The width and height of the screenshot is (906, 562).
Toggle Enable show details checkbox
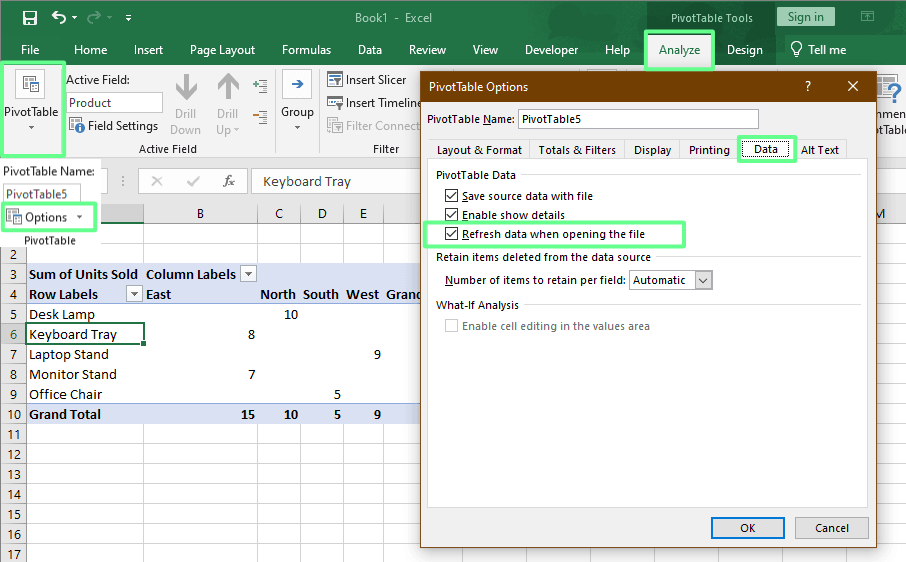(452, 215)
